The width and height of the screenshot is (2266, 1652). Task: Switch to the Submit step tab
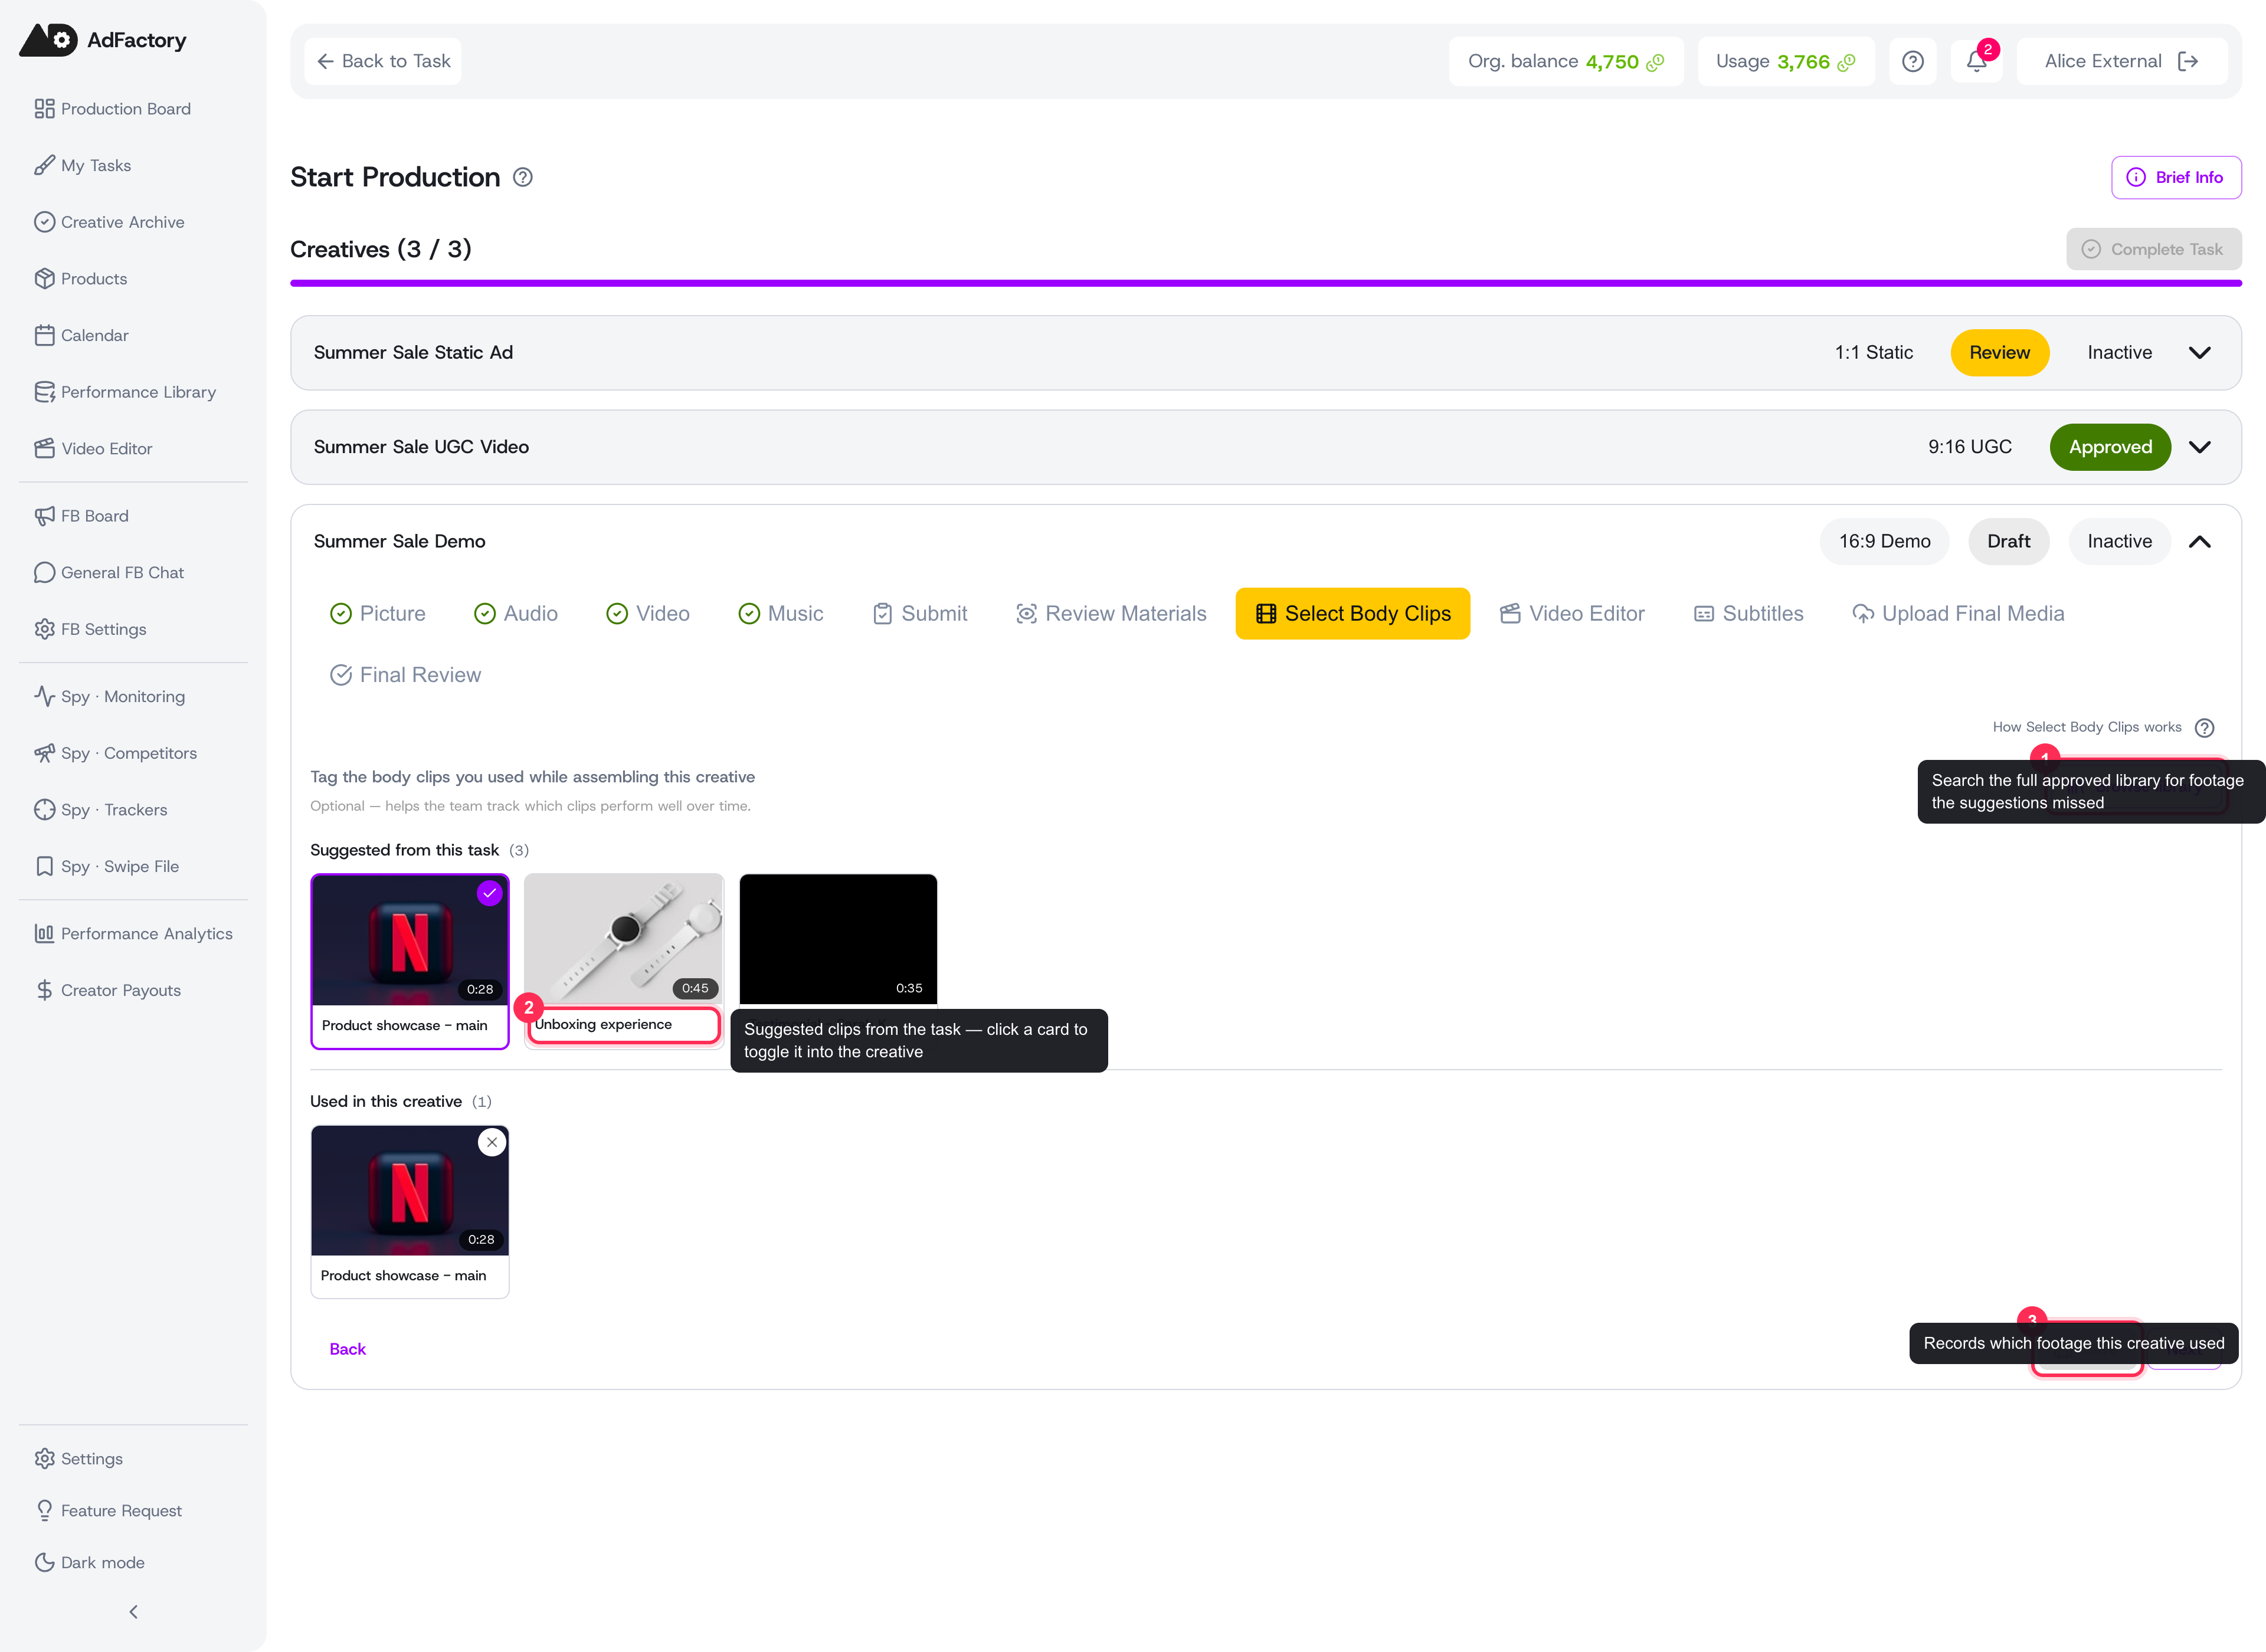920,613
